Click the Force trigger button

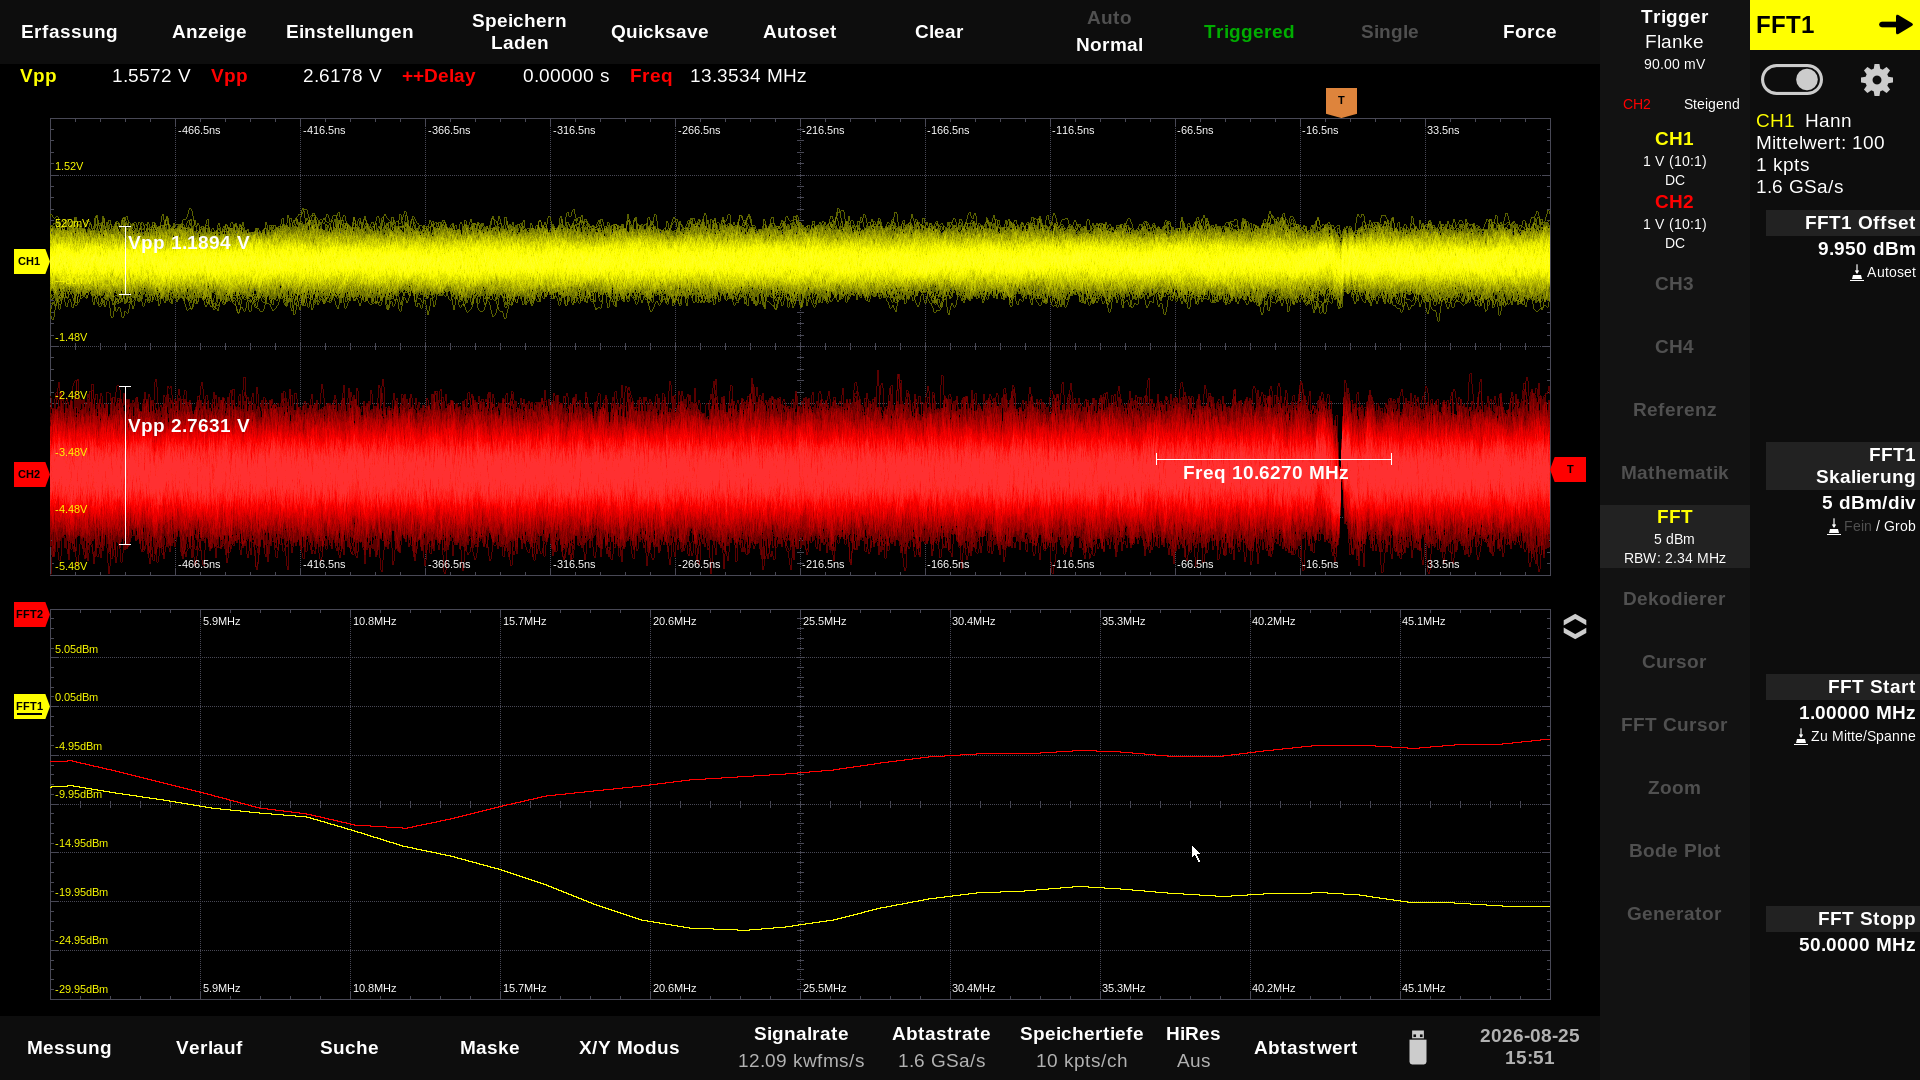[1529, 32]
